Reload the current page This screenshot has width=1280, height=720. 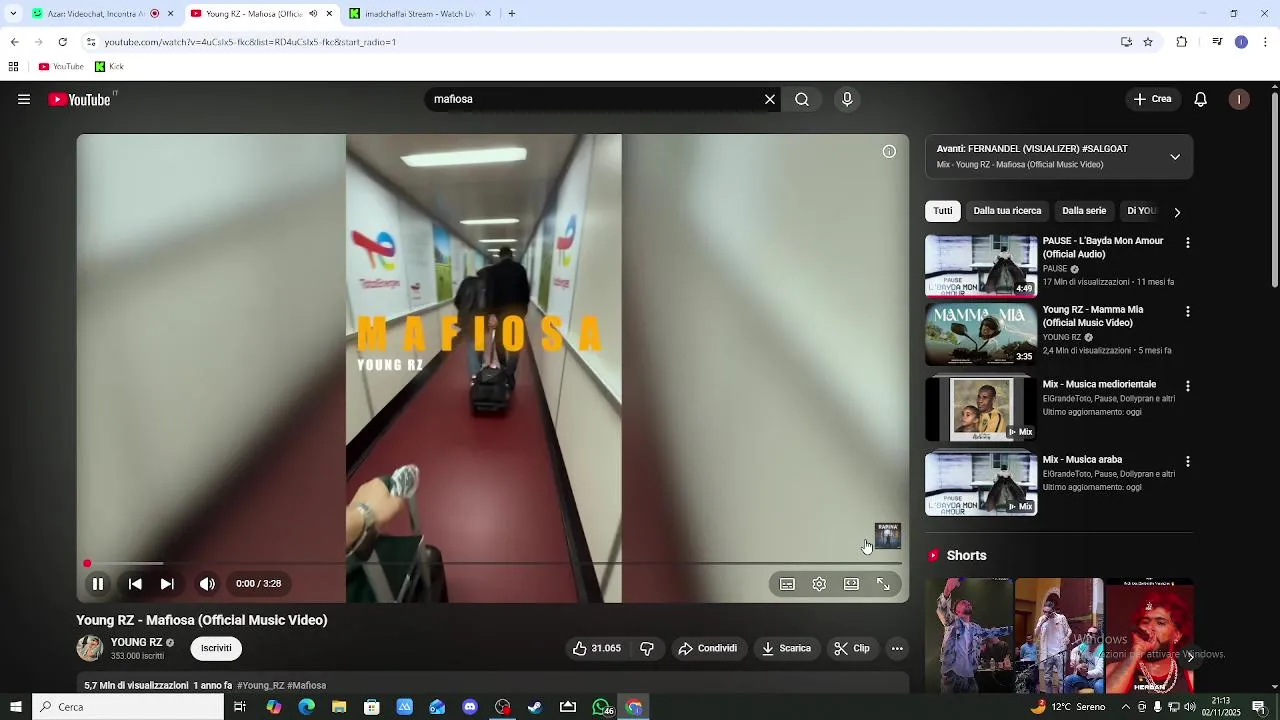[62, 42]
